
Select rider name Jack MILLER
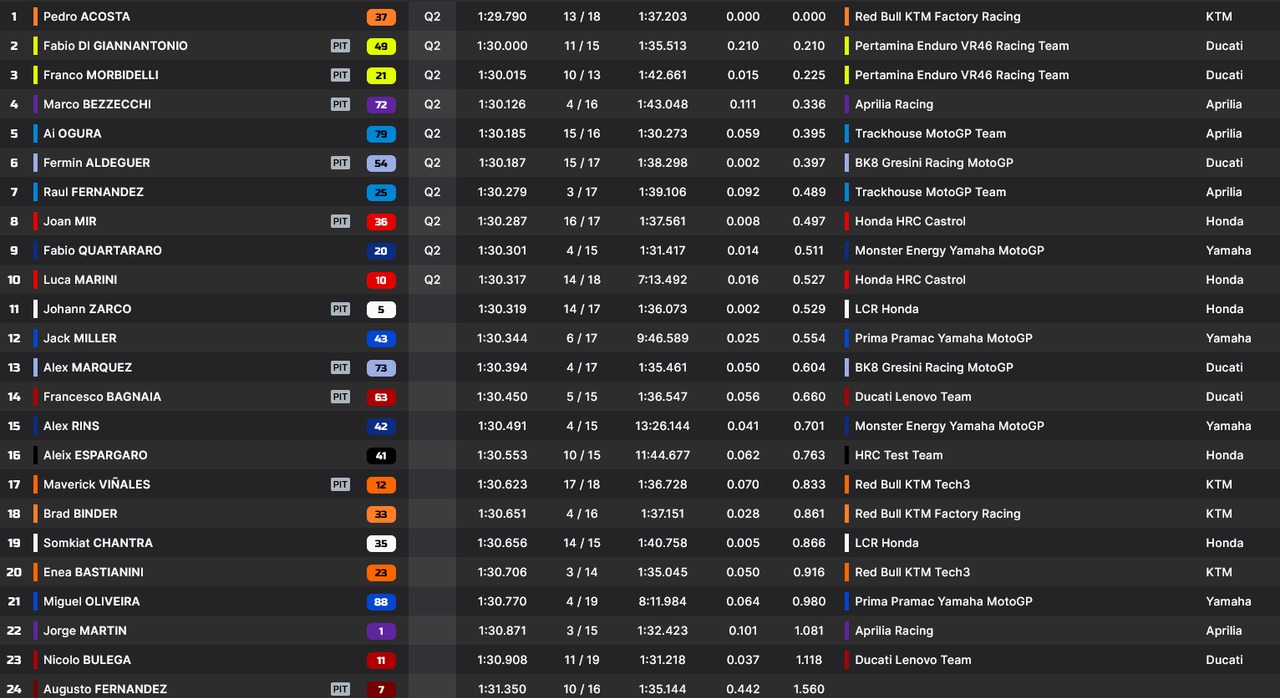(x=80, y=338)
